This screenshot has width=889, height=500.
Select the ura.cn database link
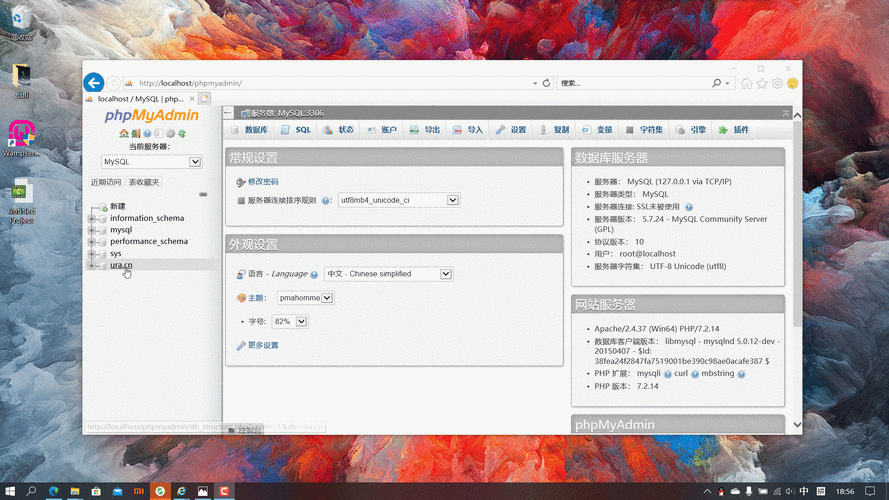tap(121, 265)
